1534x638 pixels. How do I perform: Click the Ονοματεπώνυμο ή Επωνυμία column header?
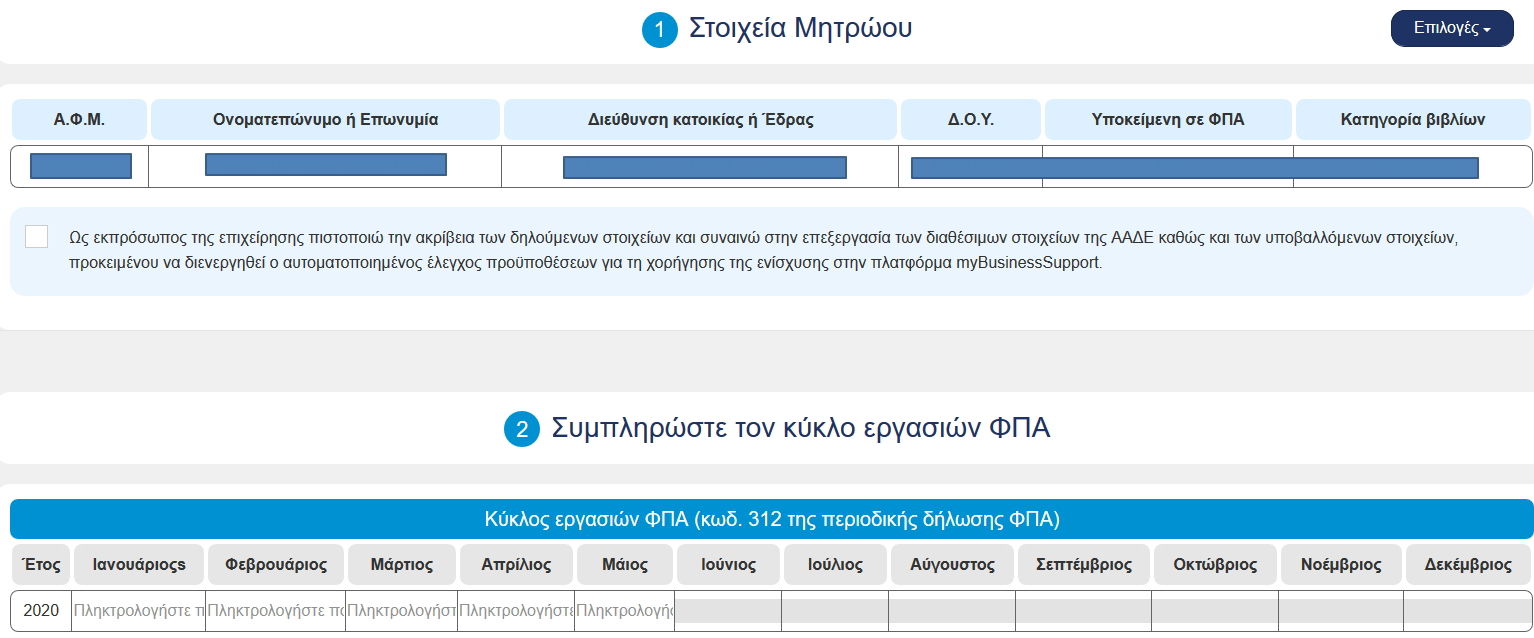pos(325,120)
